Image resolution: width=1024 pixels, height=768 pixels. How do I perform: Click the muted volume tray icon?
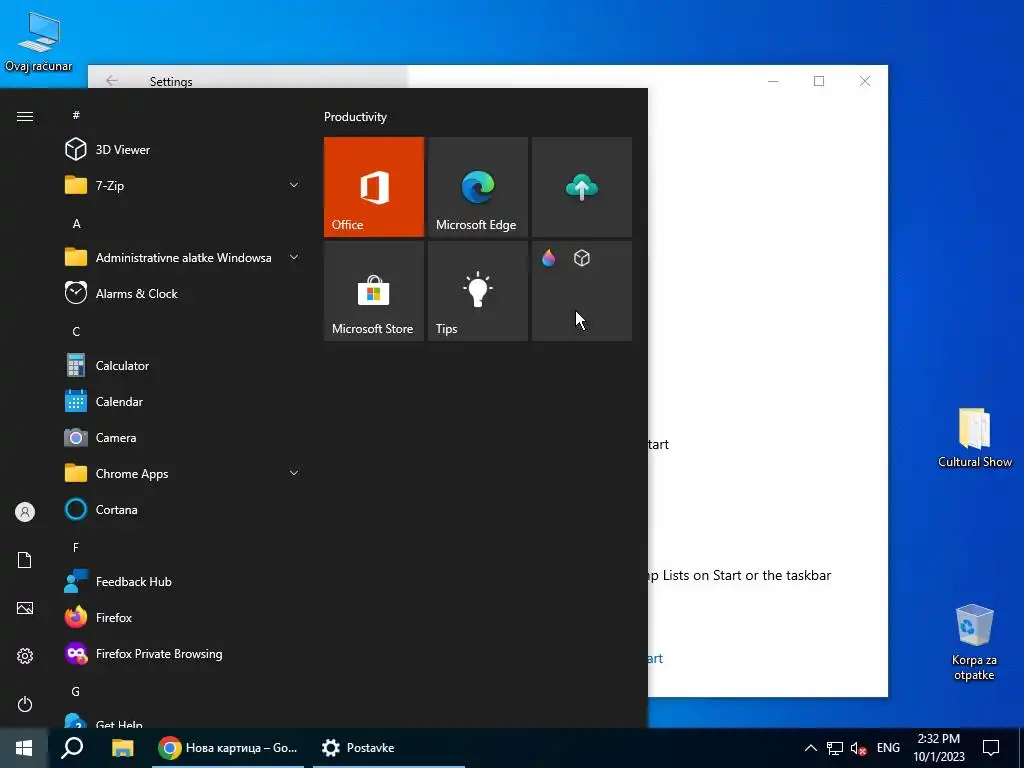point(858,748)
